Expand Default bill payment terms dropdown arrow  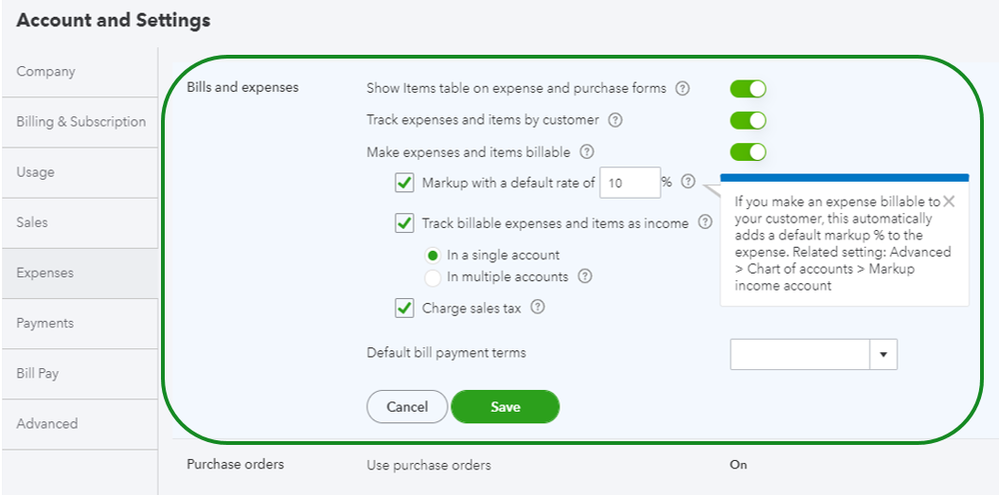884,354
